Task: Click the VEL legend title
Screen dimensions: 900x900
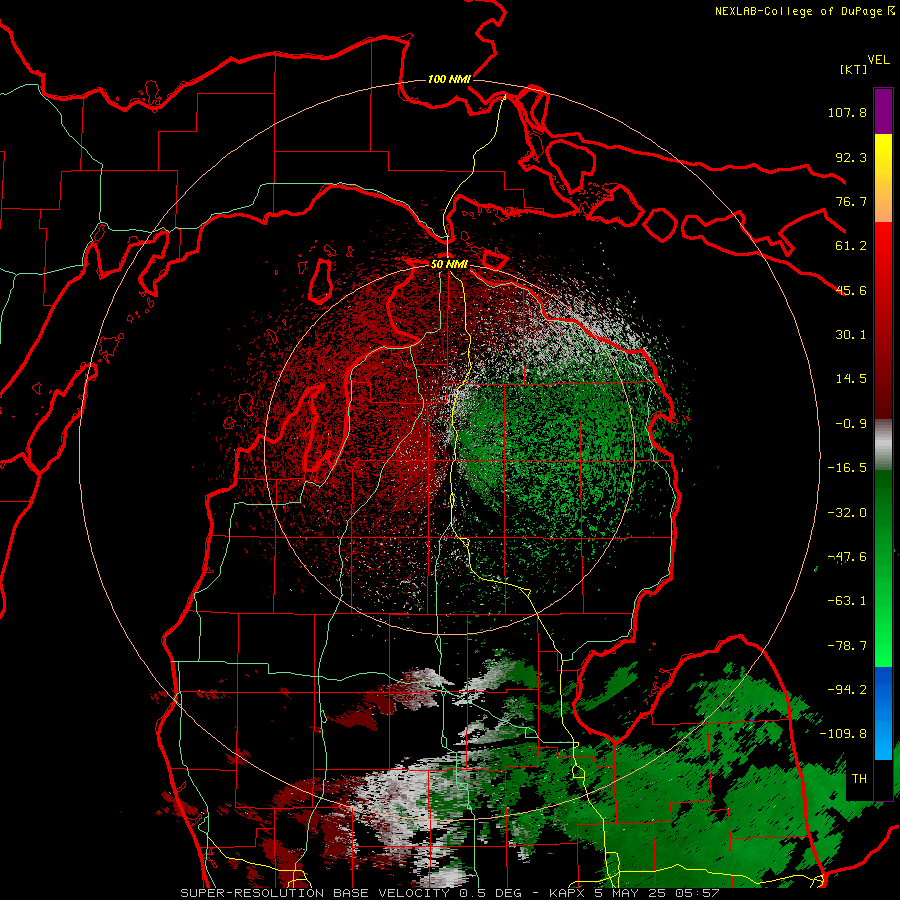Action: coord(878,60)
